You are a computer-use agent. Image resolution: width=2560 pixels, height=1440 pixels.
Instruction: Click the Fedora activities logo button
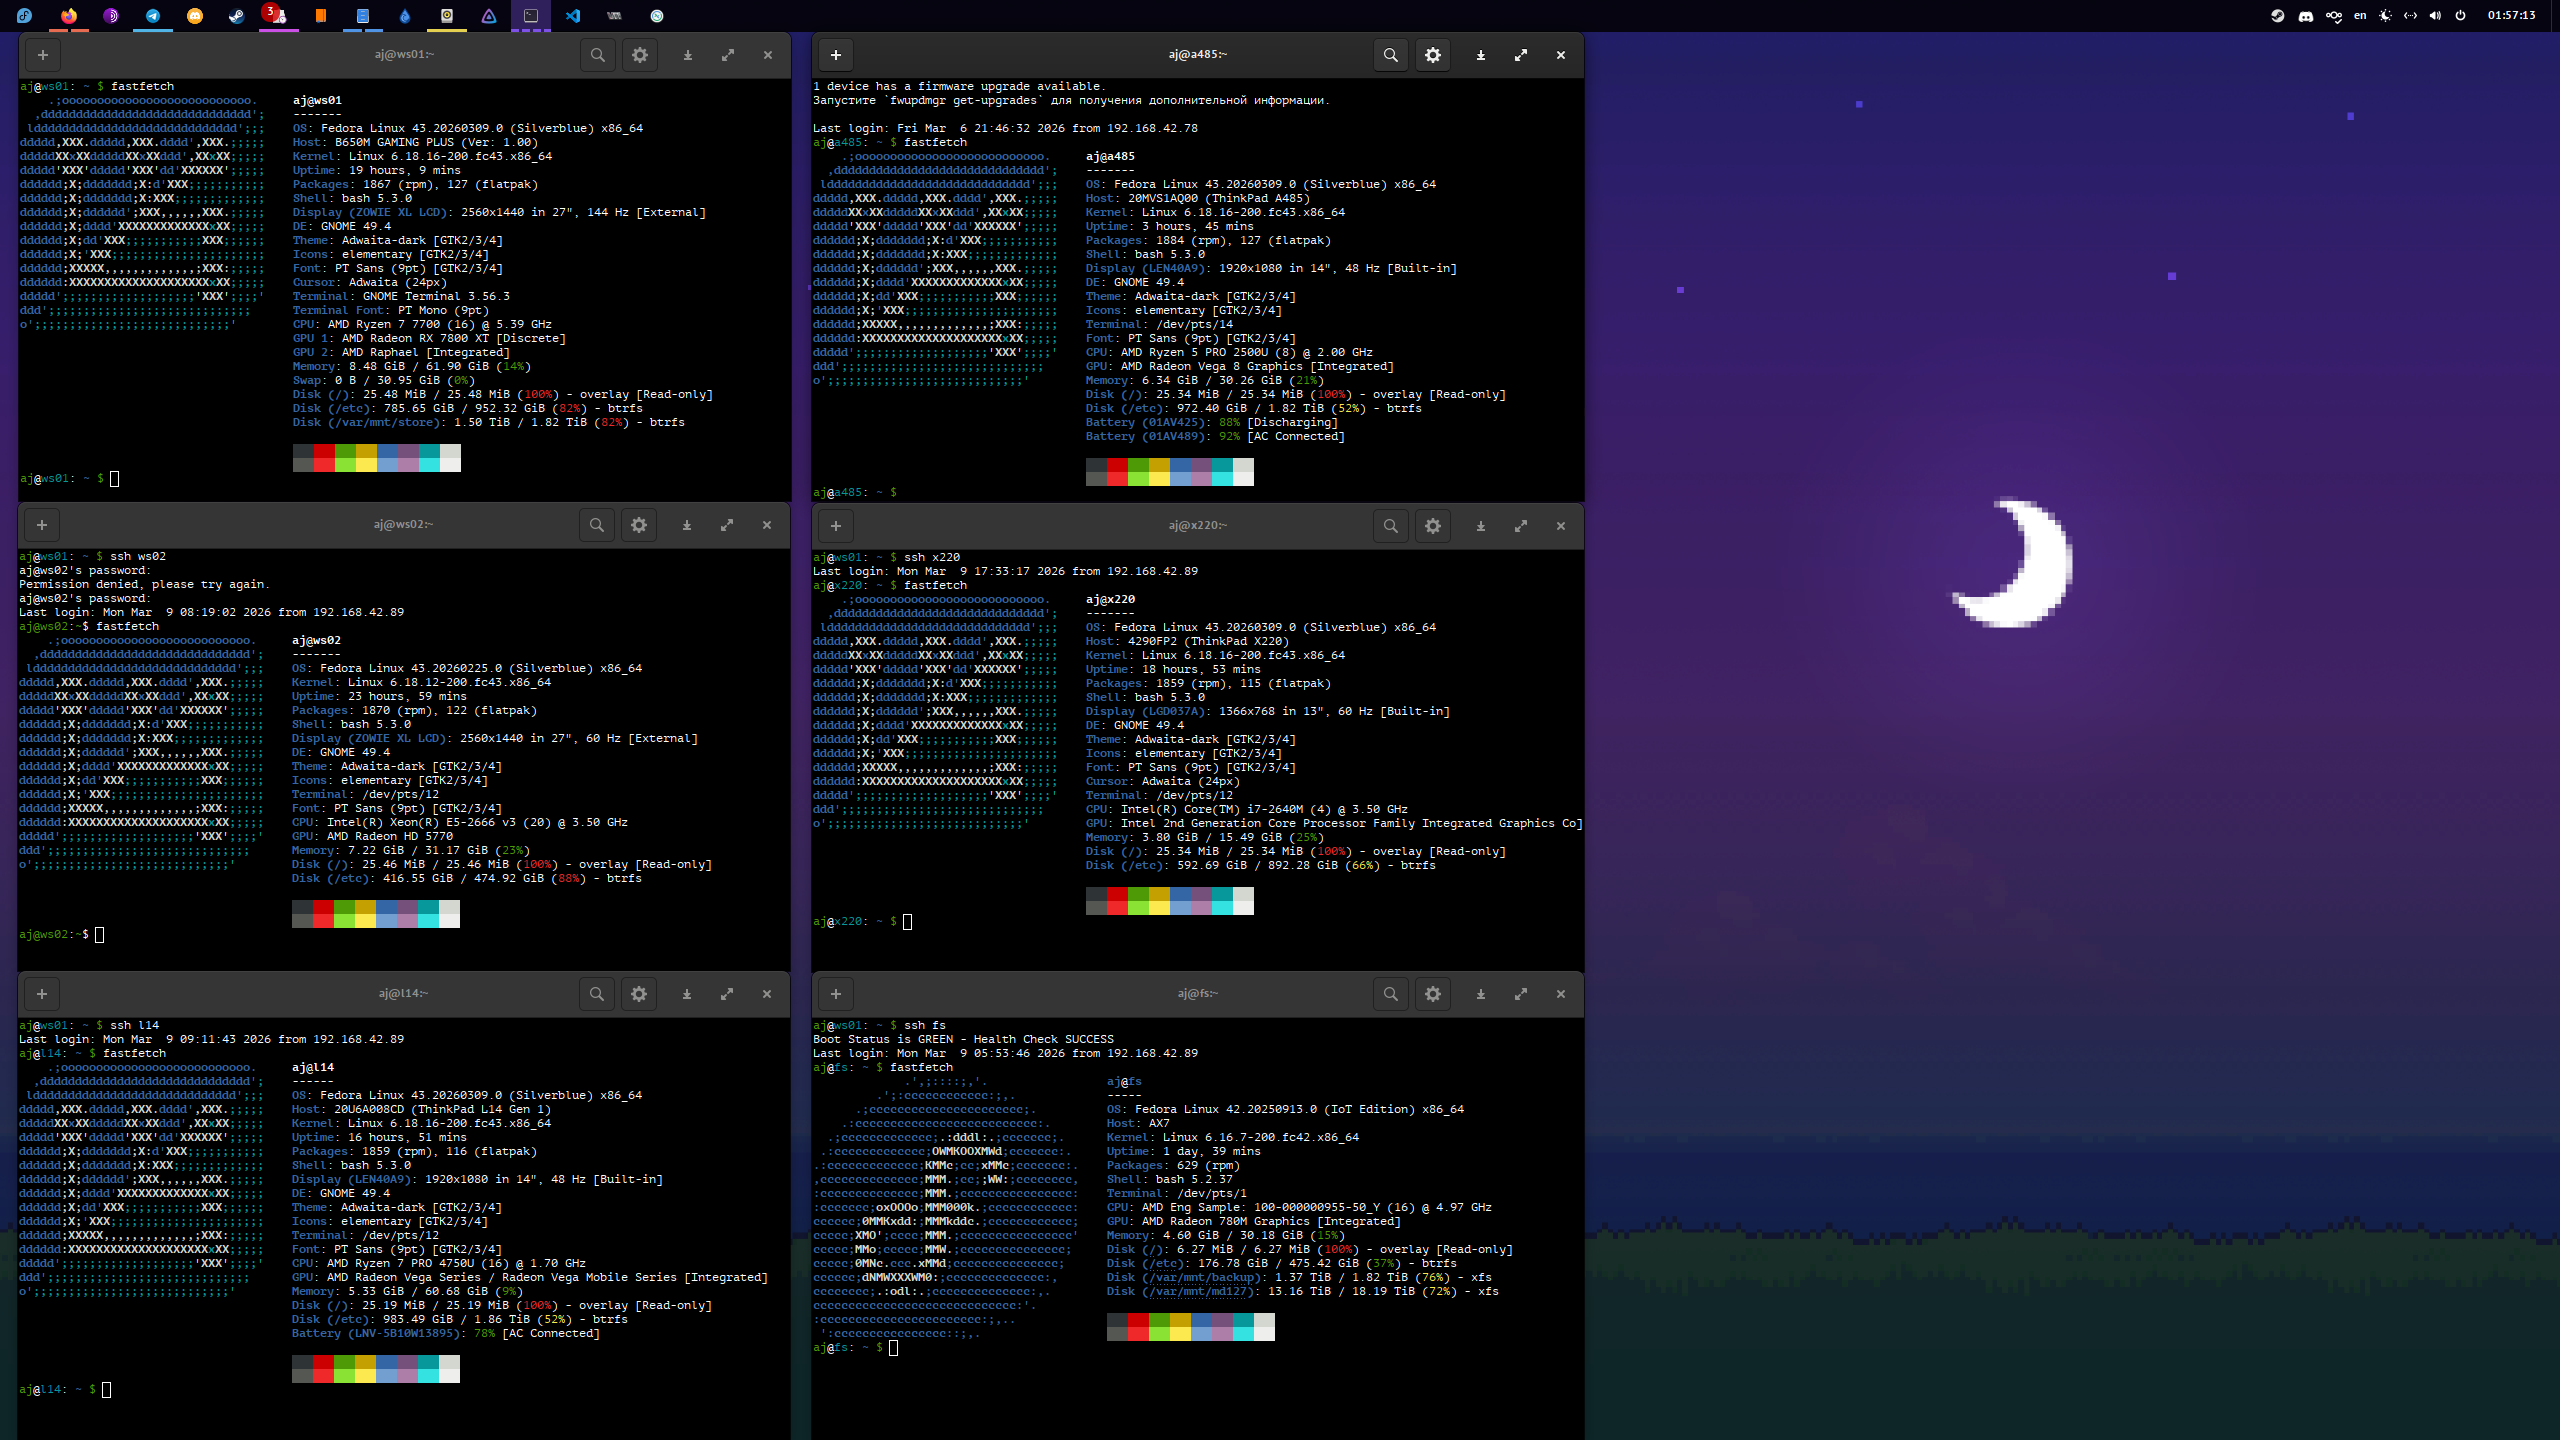[x=25, y=15]
